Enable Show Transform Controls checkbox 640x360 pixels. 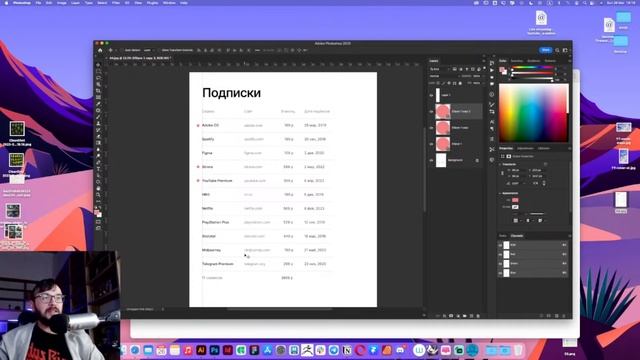pos(159,50)
